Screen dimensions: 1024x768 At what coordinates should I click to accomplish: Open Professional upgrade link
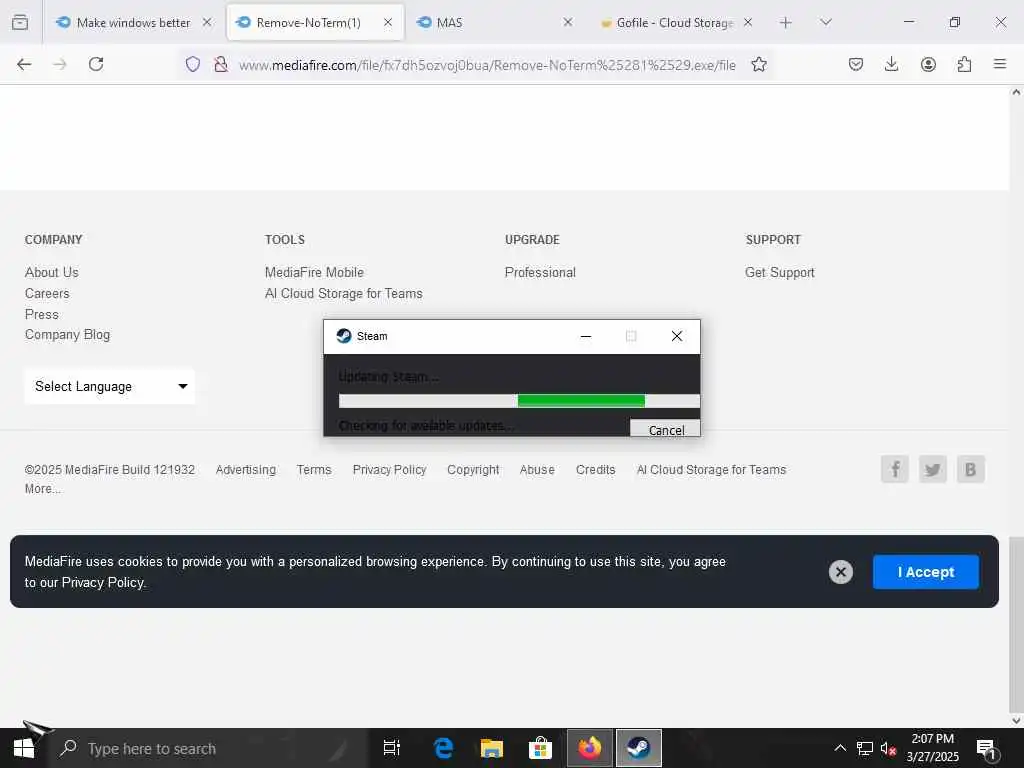(540, 272)
